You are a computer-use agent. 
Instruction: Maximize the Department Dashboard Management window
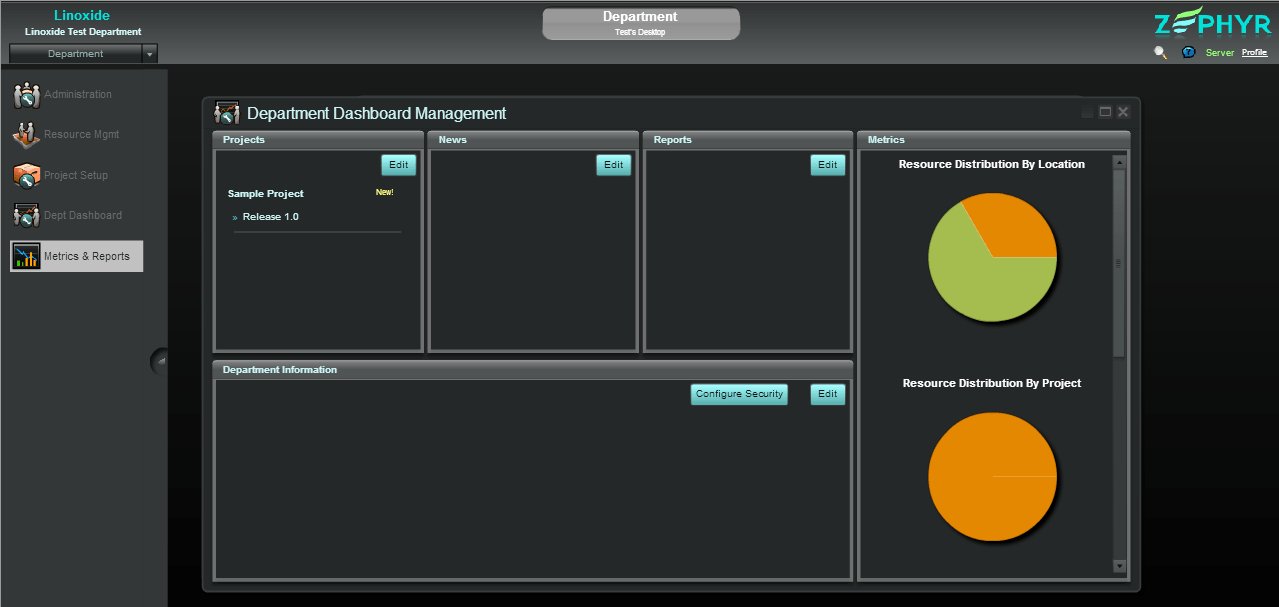(x=1105, y=112)
